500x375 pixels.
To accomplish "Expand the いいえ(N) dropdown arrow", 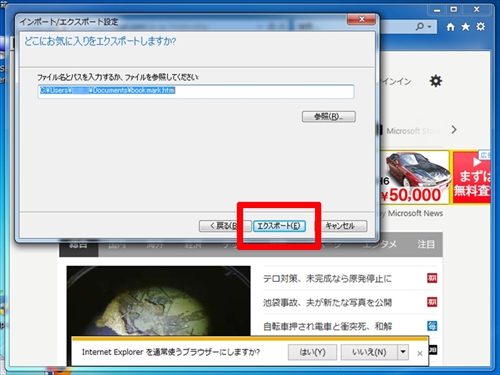I will [403, 352].
